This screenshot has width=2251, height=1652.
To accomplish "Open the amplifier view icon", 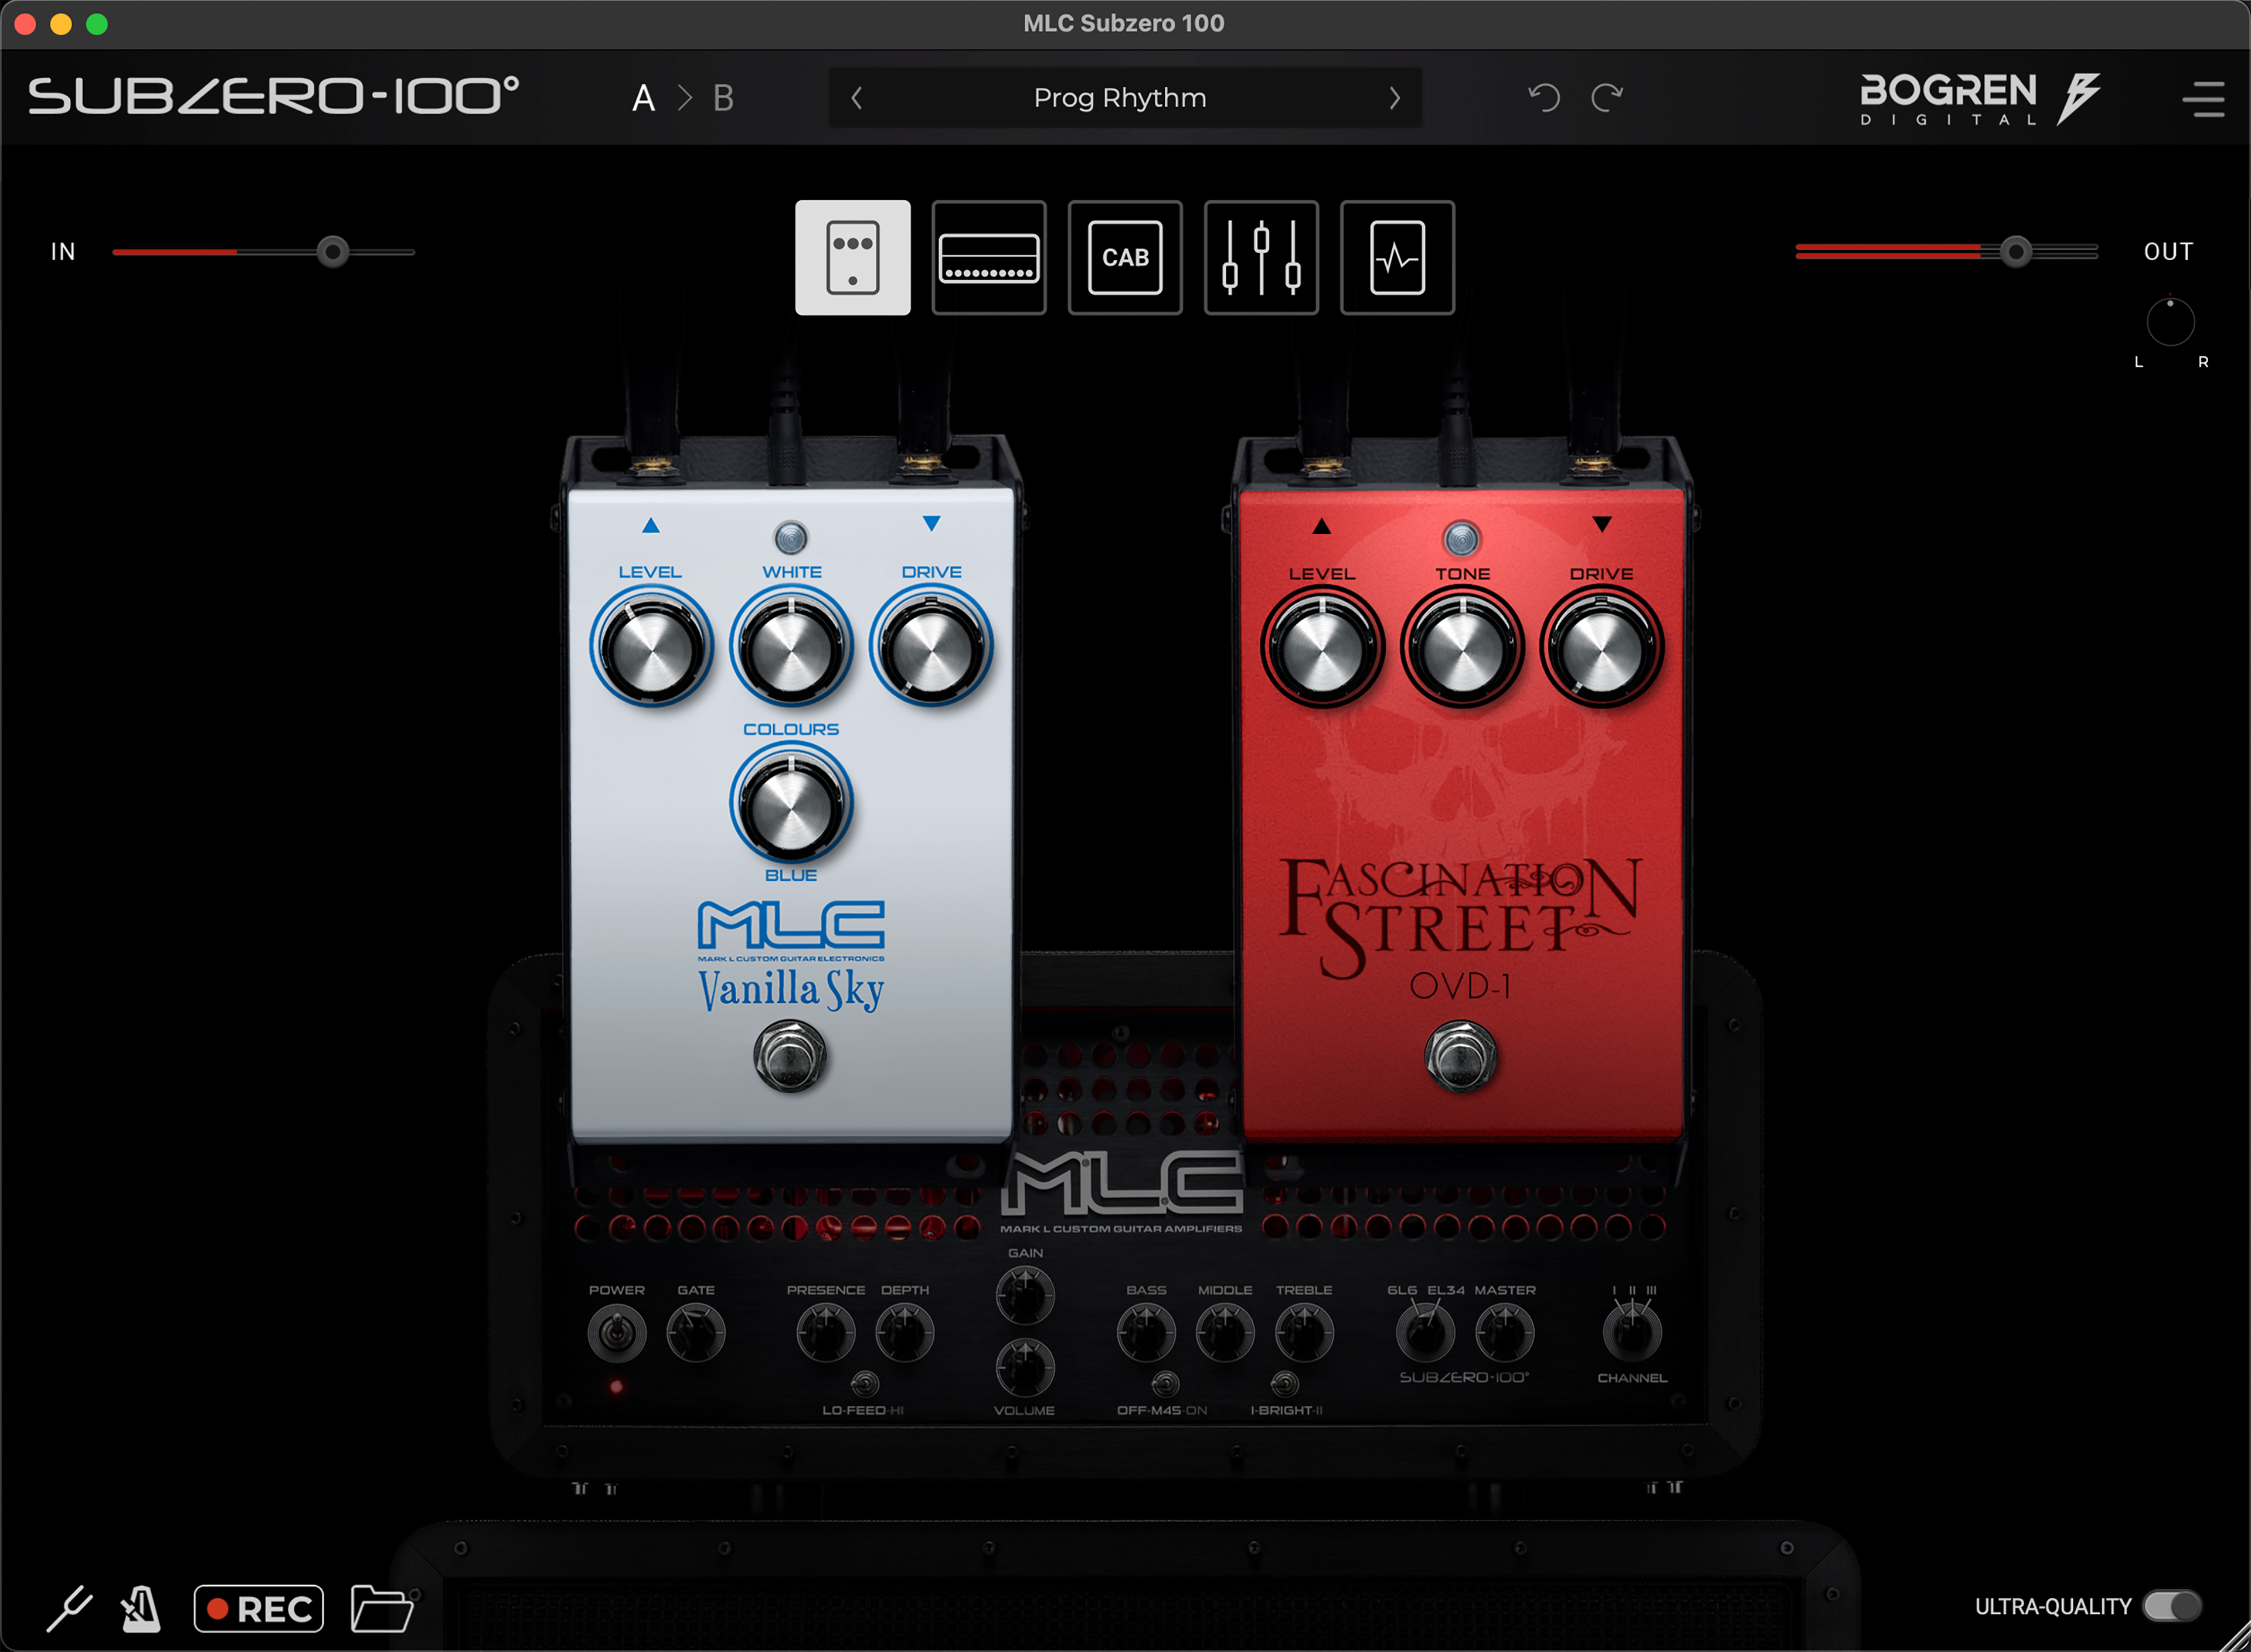I will [x=988, y=257].
